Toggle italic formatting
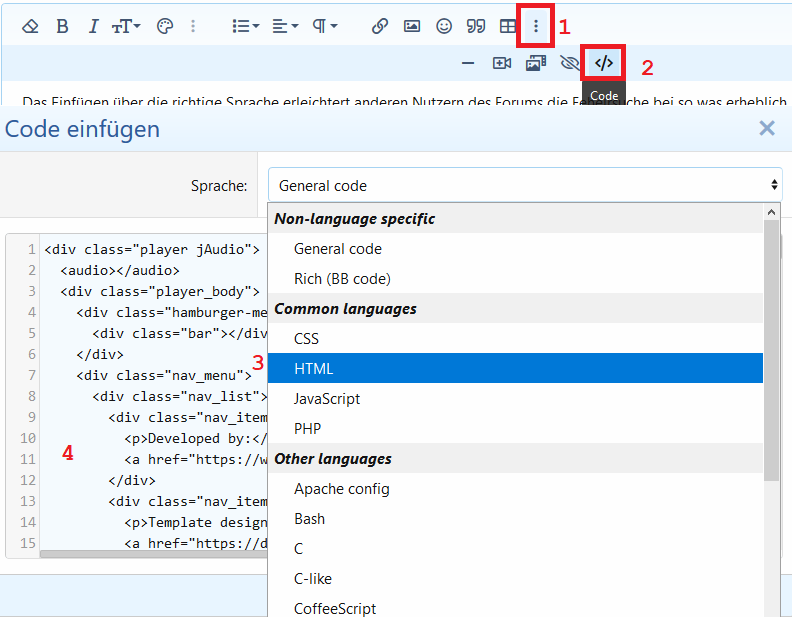 93,26
